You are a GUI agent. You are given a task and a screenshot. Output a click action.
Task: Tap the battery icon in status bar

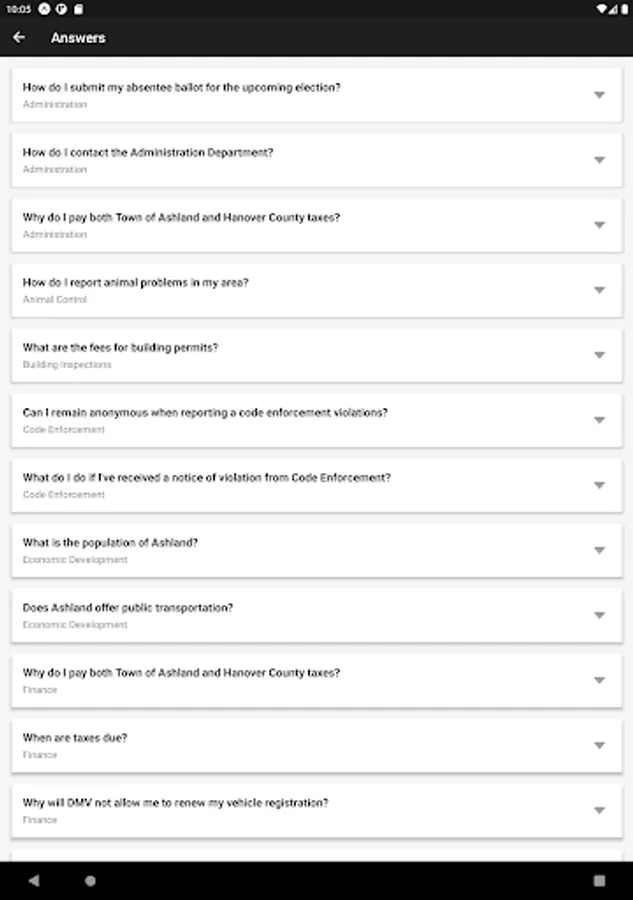[x=622, y=9]
